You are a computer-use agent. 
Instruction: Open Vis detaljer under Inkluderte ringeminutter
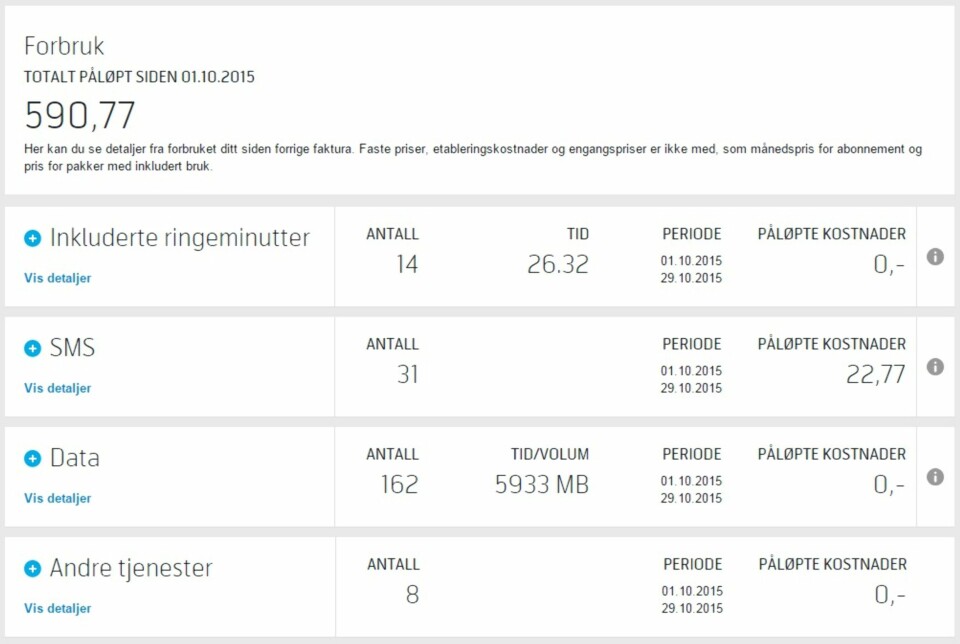(x=58, y=278)
